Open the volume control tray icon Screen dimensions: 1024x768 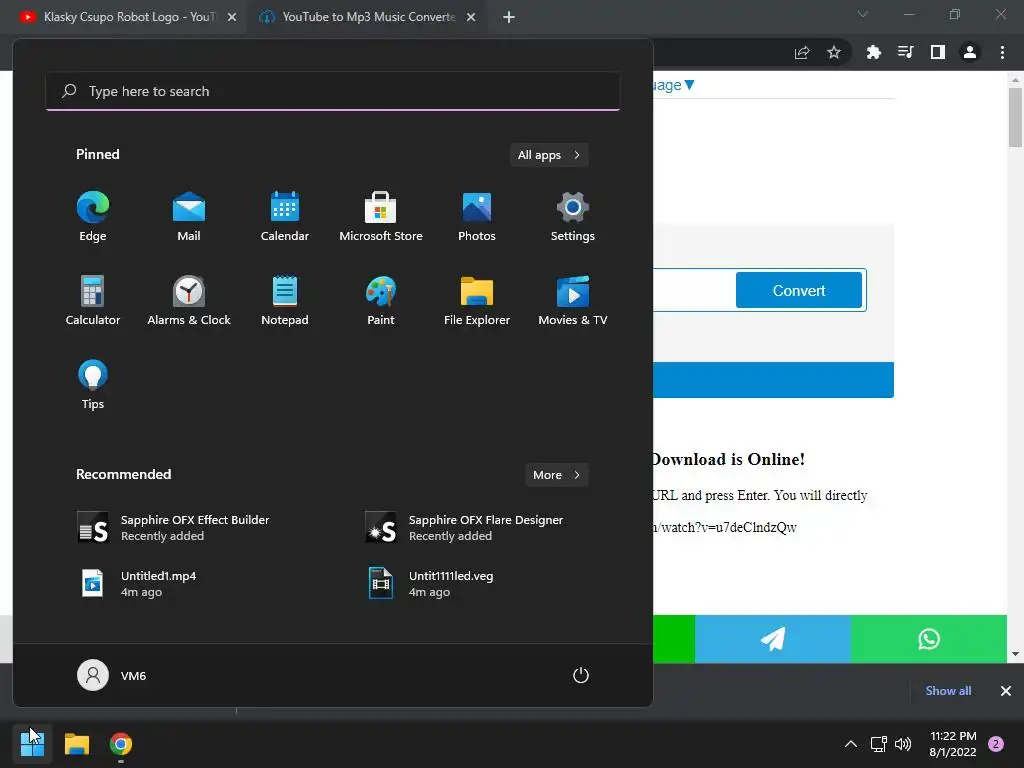[x=903, y=744]
